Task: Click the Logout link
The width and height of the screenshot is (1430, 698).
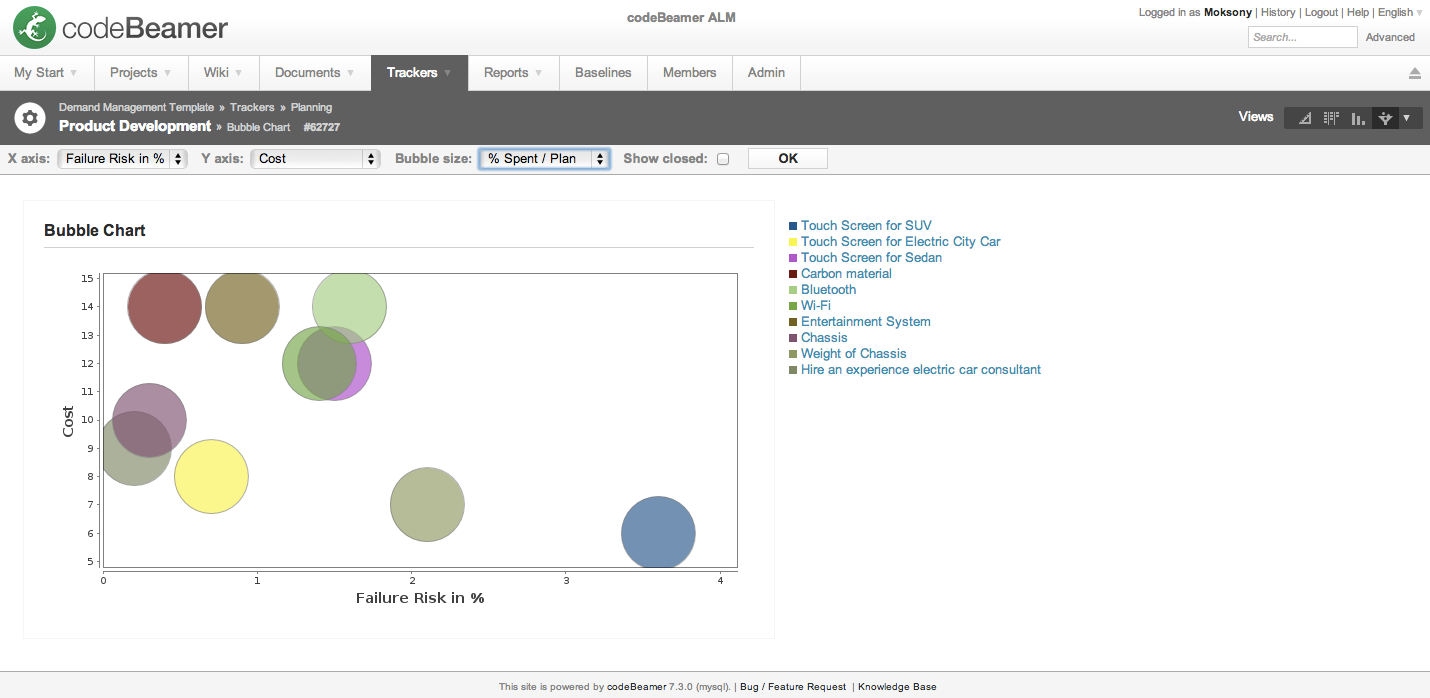Action: 1321,12
